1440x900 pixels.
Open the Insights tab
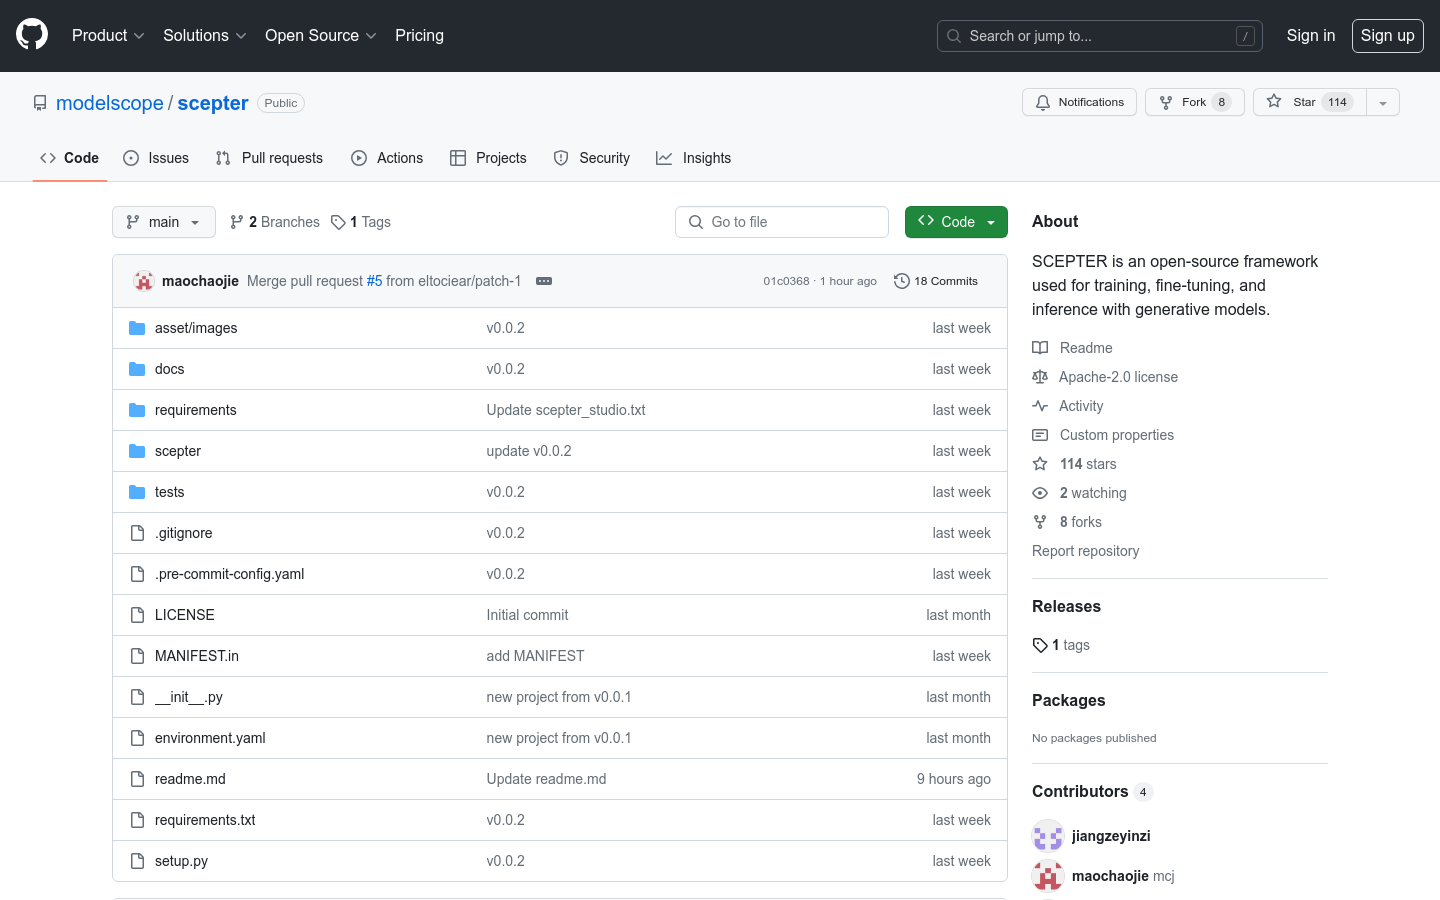tap(693, 158)
